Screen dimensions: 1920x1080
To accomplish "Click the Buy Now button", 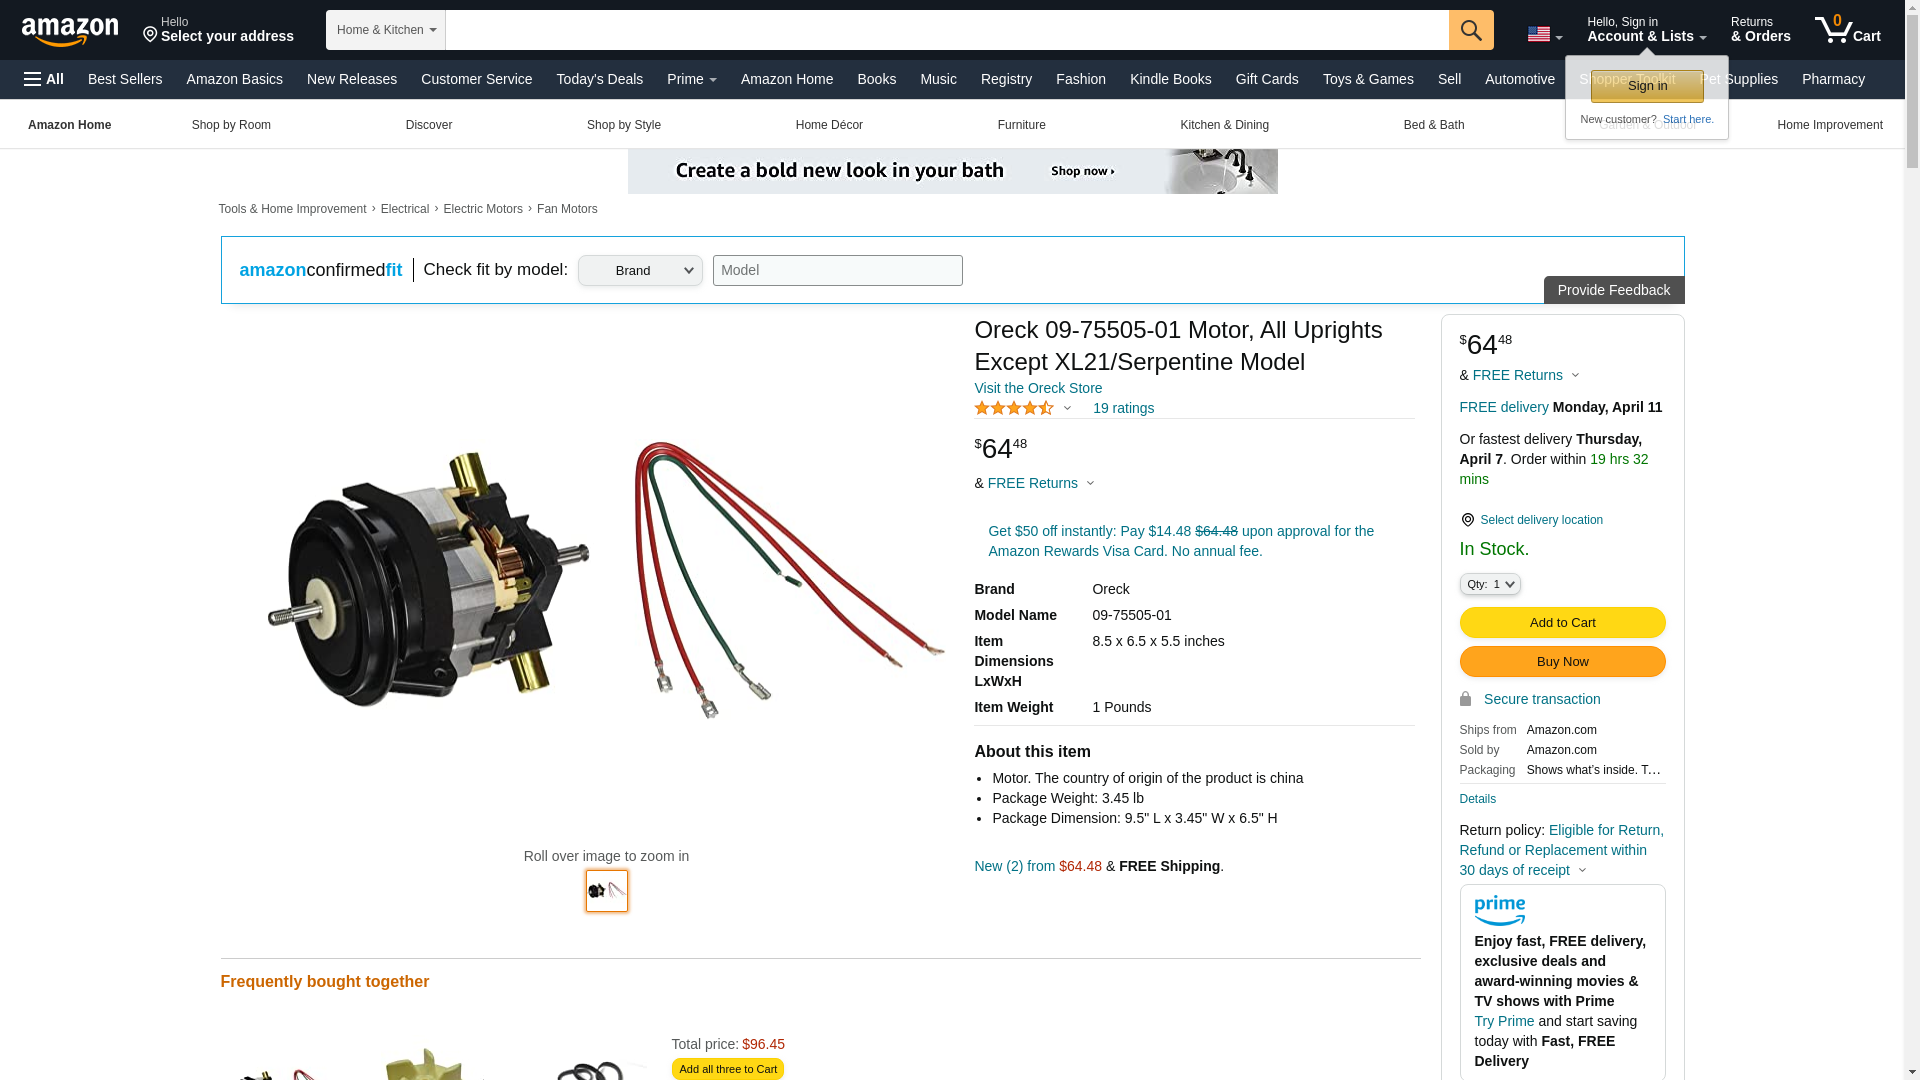I will pyautogui.click(x=1562, y=662).
